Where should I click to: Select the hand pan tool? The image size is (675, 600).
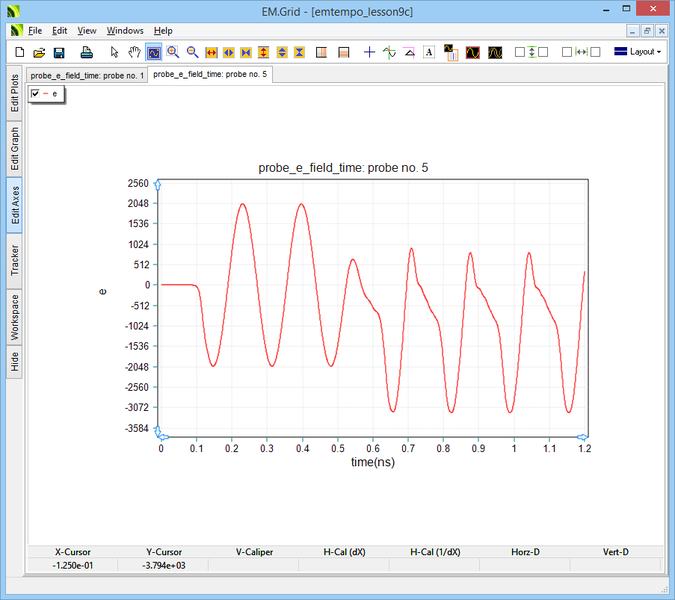[x=135, y=52]
